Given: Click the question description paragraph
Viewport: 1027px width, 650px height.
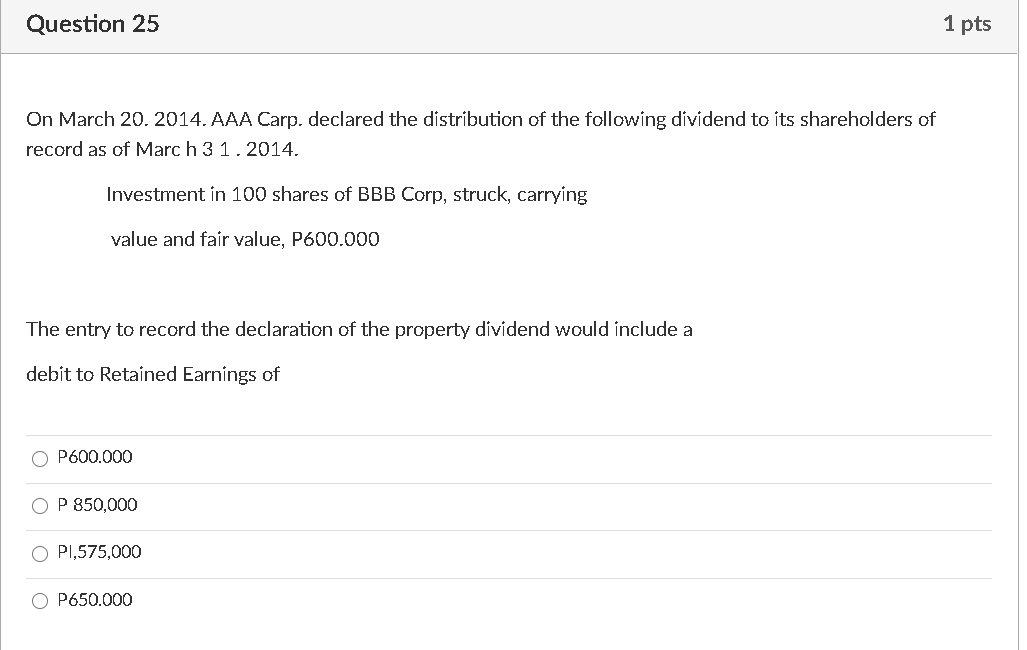Looking at the screenshot, I should (x=480, y=133).
